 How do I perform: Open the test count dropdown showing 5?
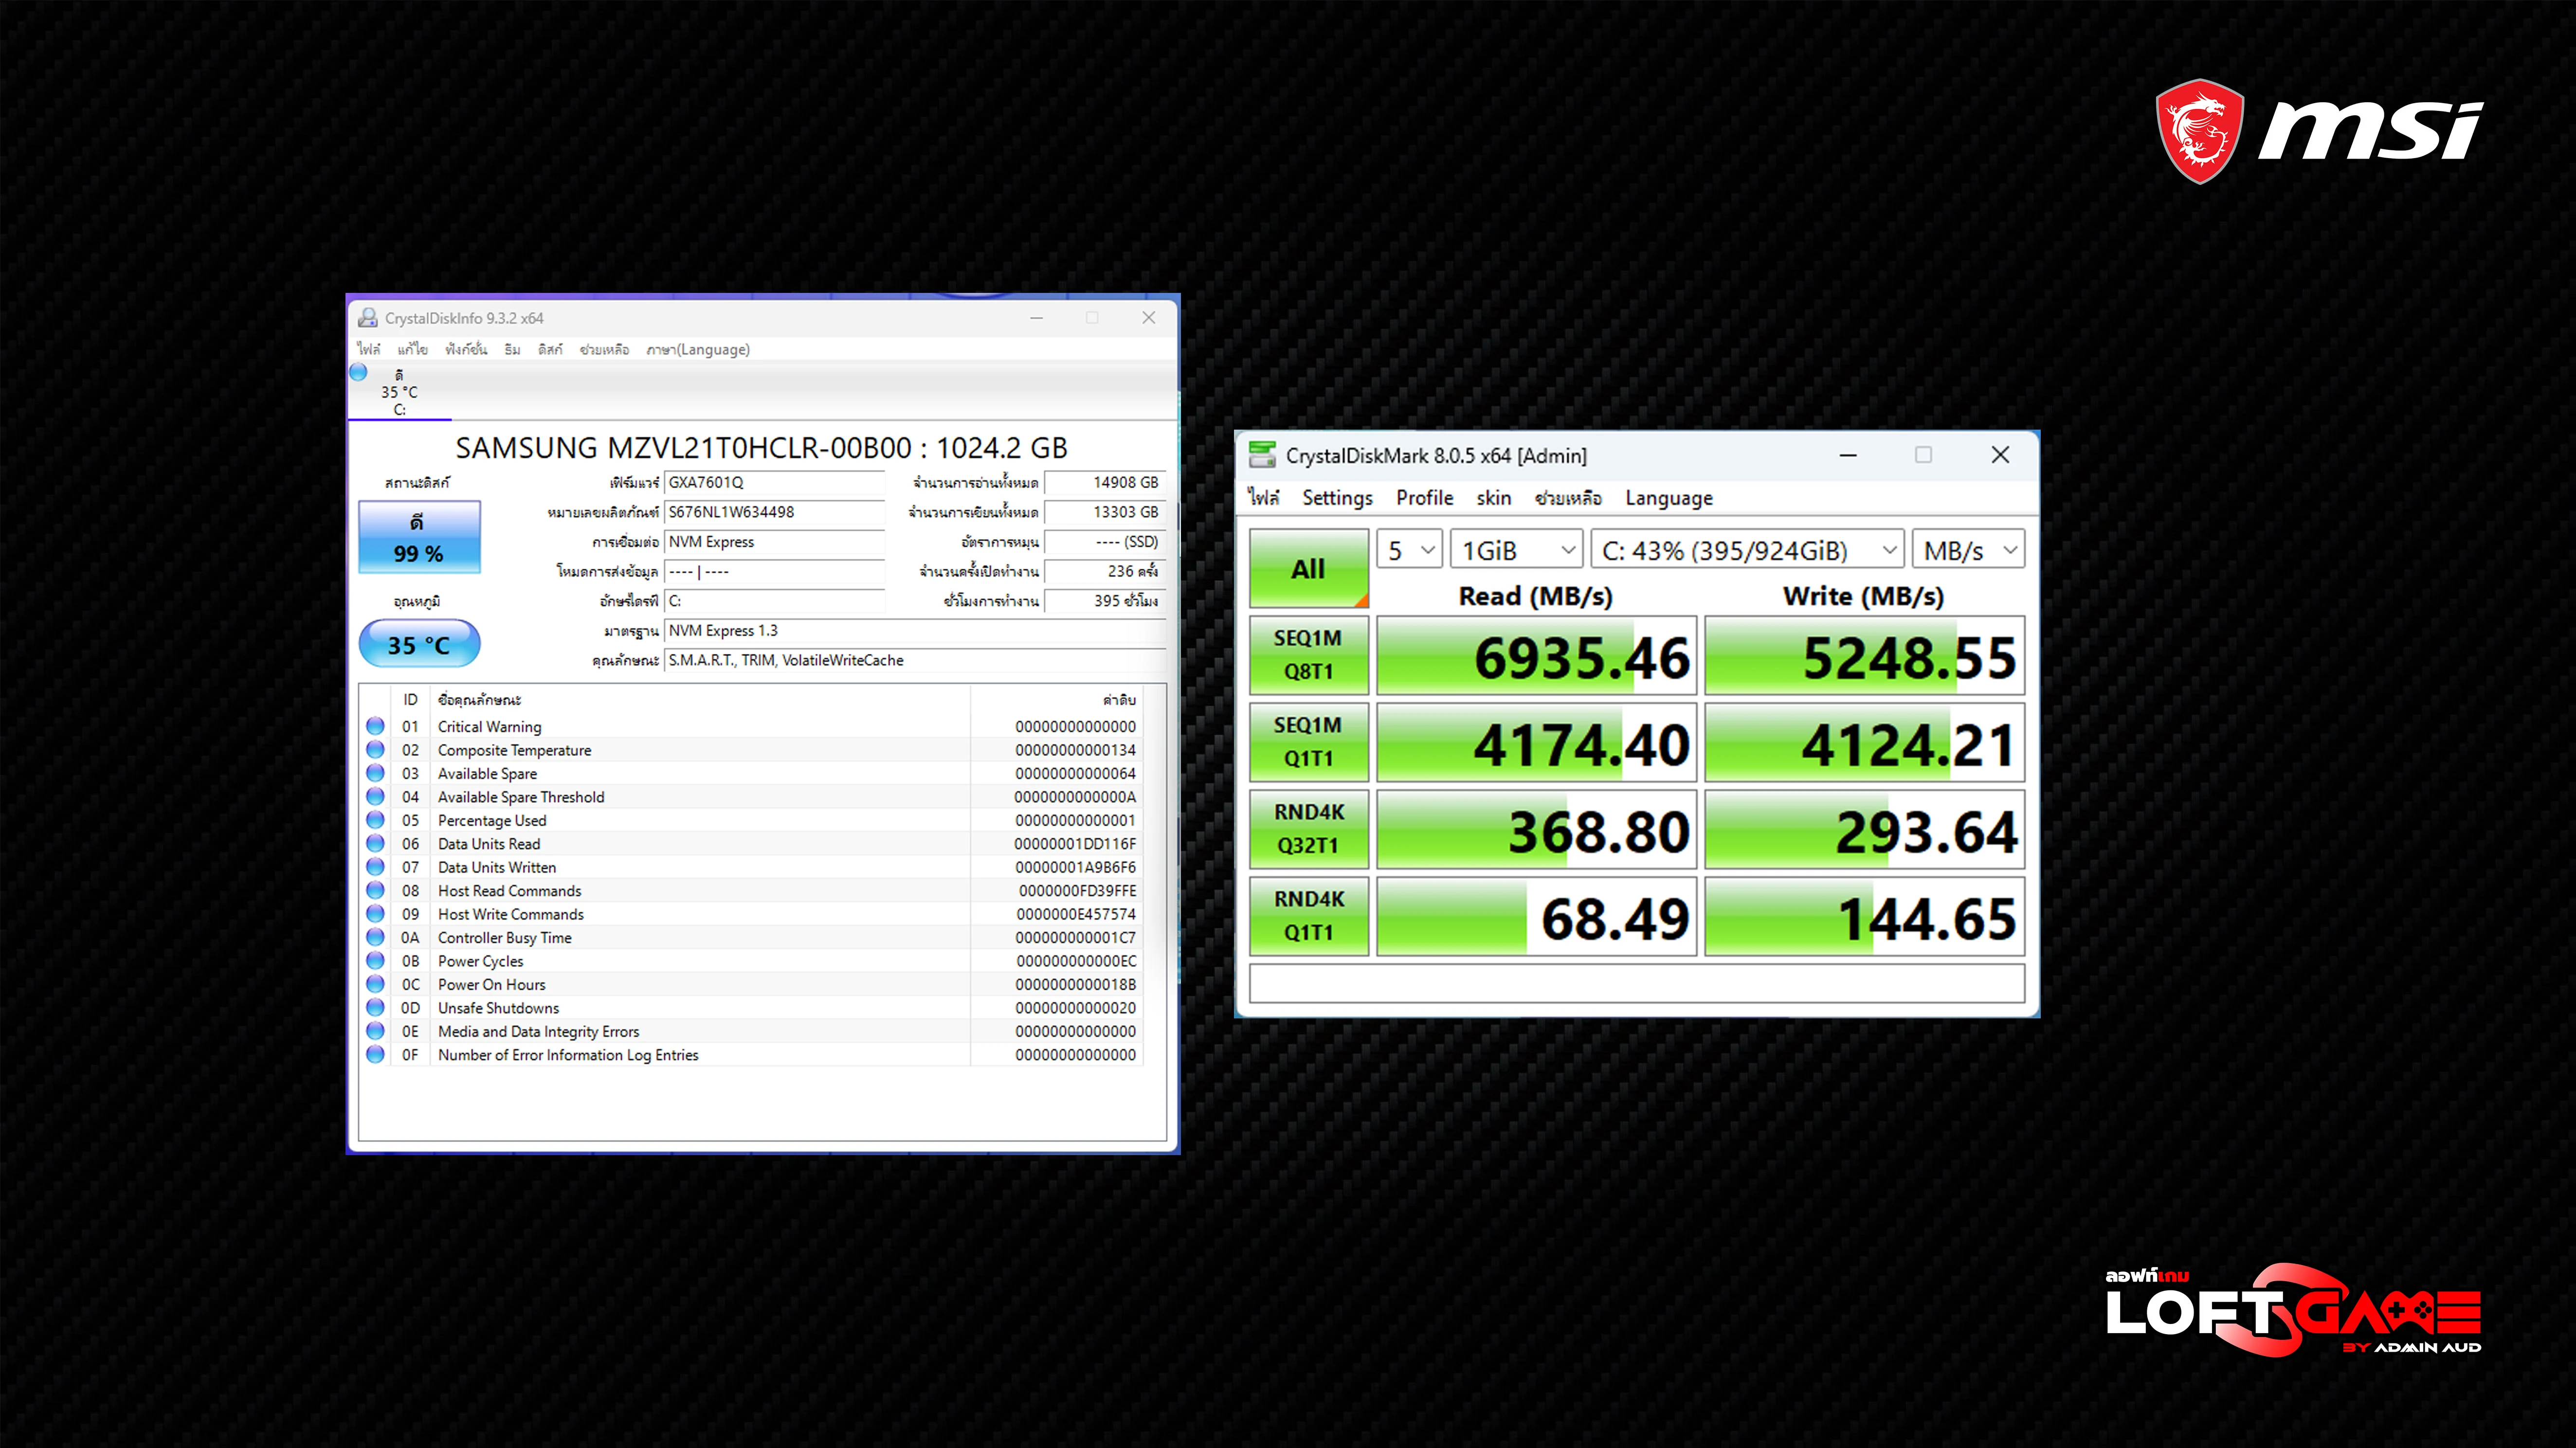tap(1409, 550)
